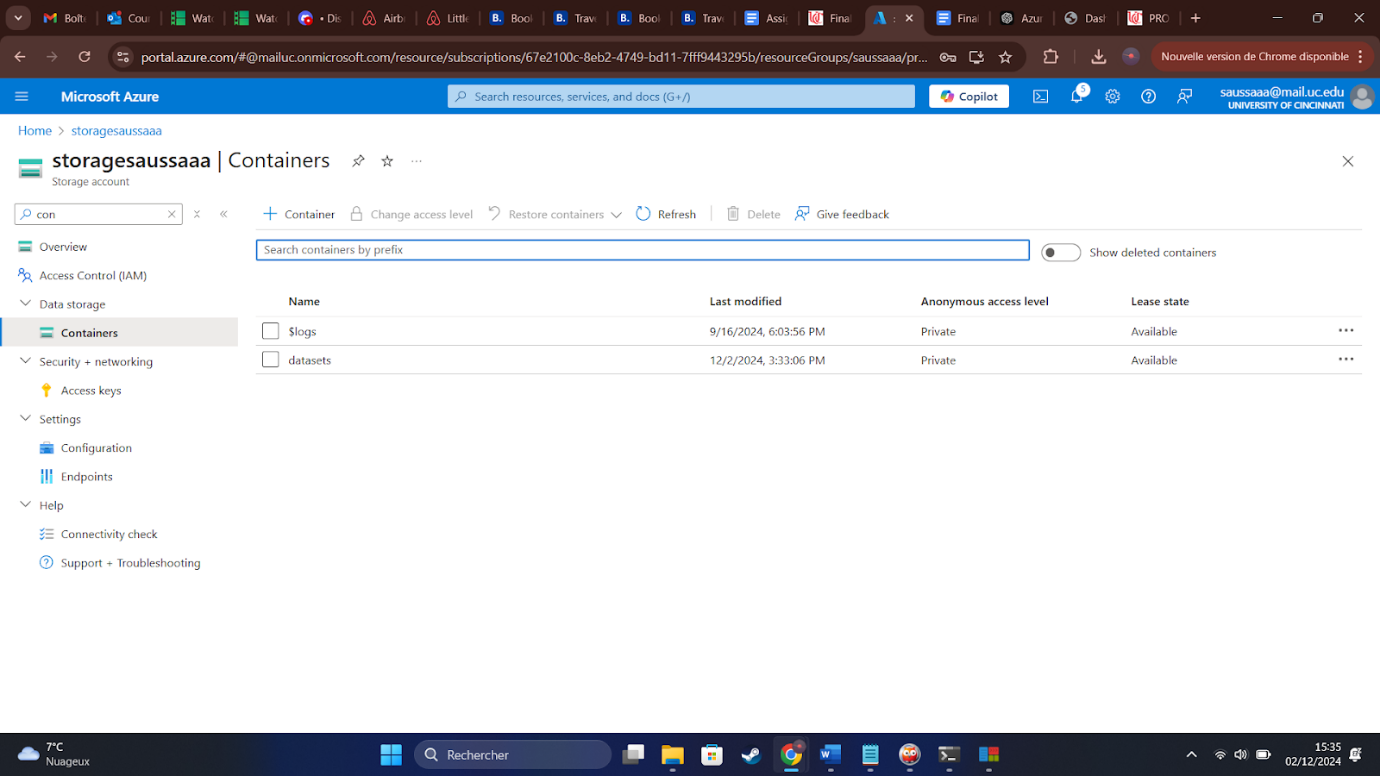Open the Help question mark menu
The width and height of the screenshot is (1380, 776).
[x=1149, y=97]
